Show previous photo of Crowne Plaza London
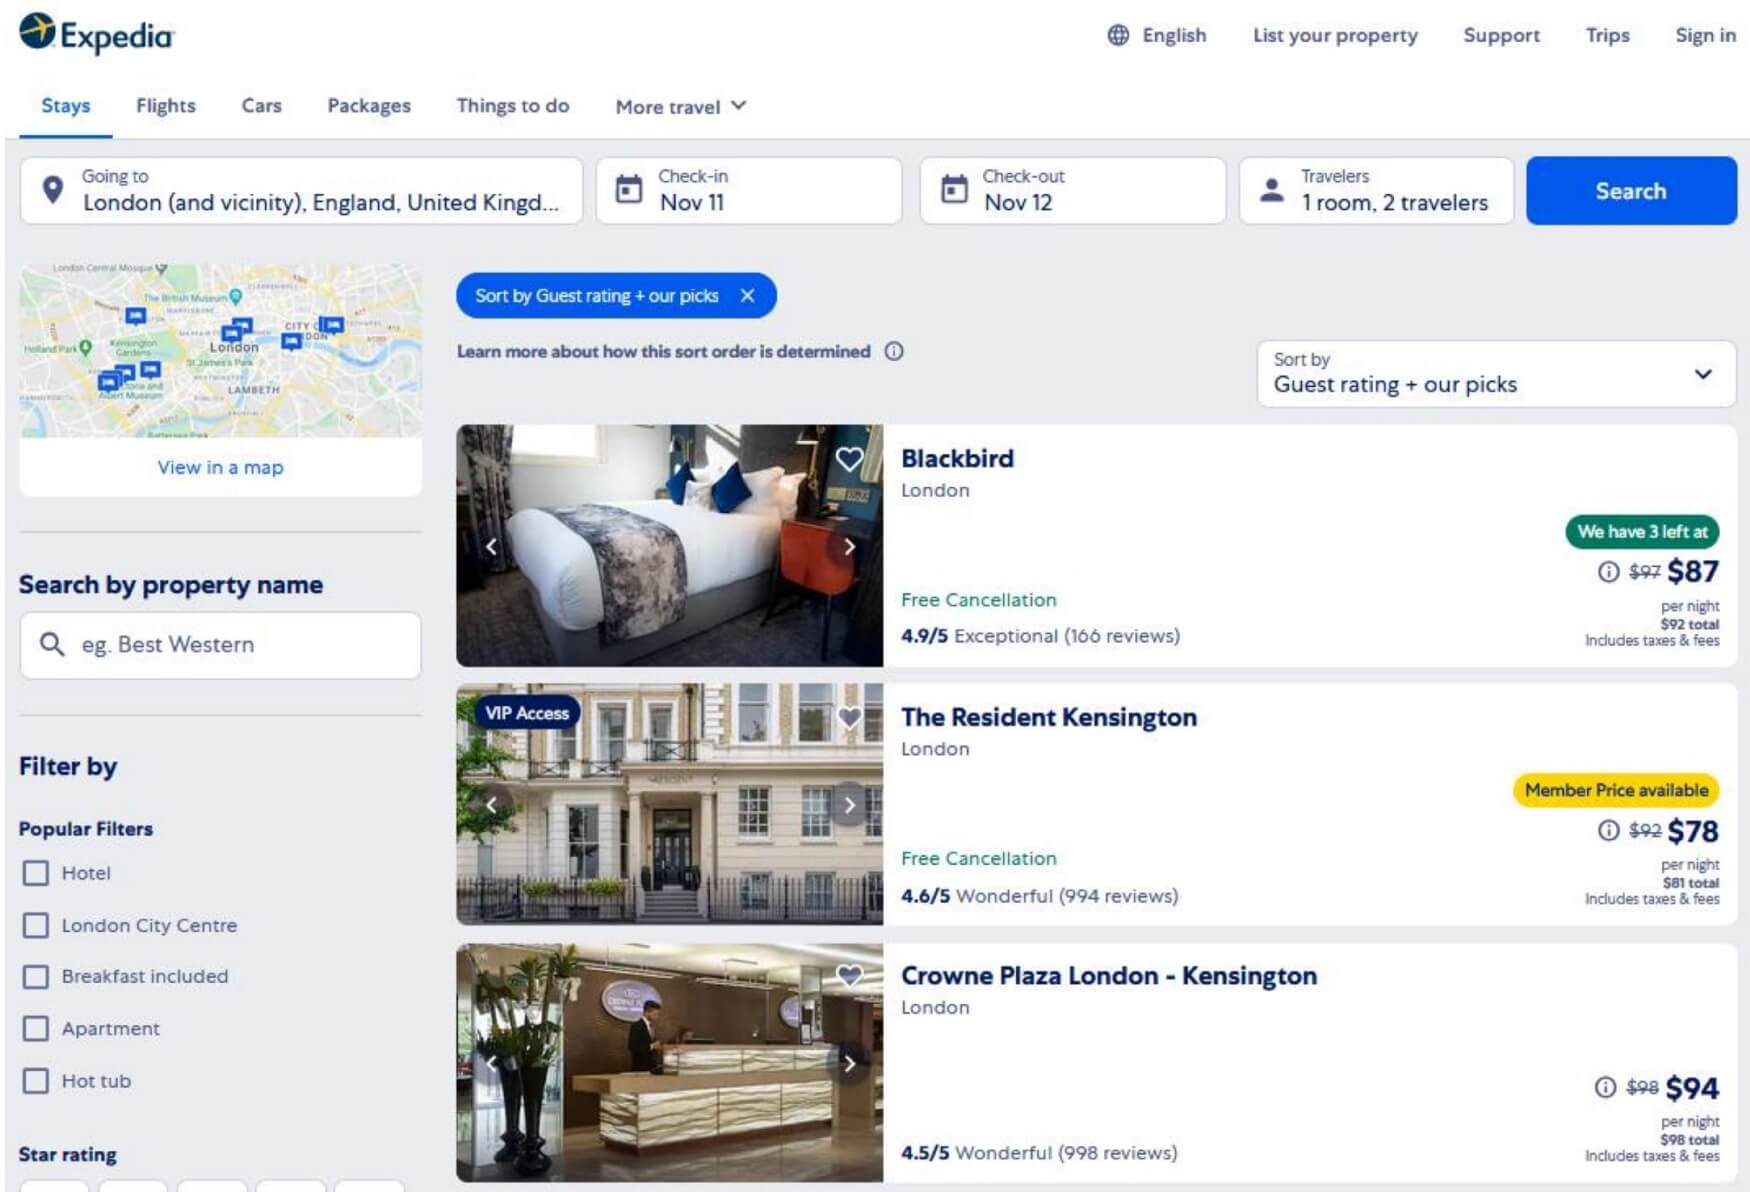This screenshot has height=1192, width=1750. pos(491,1063)
